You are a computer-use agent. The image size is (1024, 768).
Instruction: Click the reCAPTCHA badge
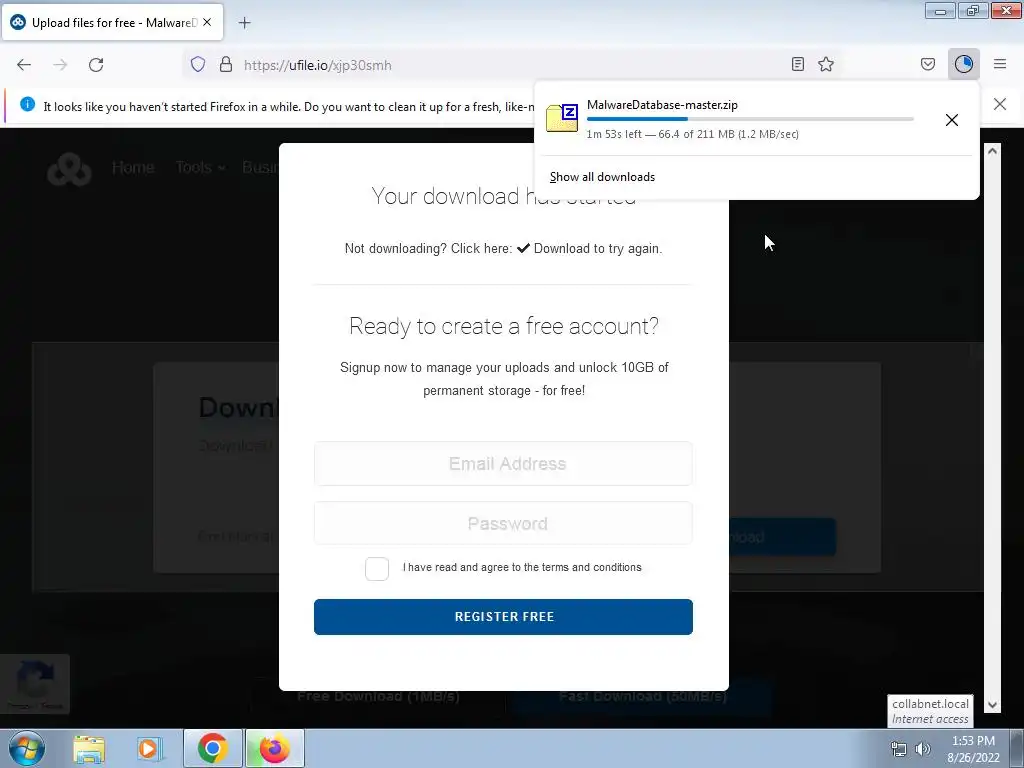(35, 684)
